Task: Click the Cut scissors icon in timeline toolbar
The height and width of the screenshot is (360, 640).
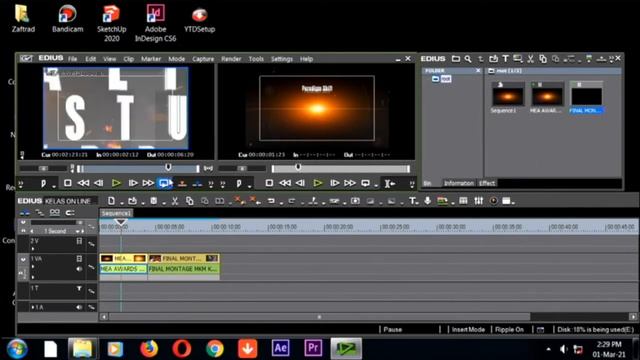Action: (x=175, y=201)
